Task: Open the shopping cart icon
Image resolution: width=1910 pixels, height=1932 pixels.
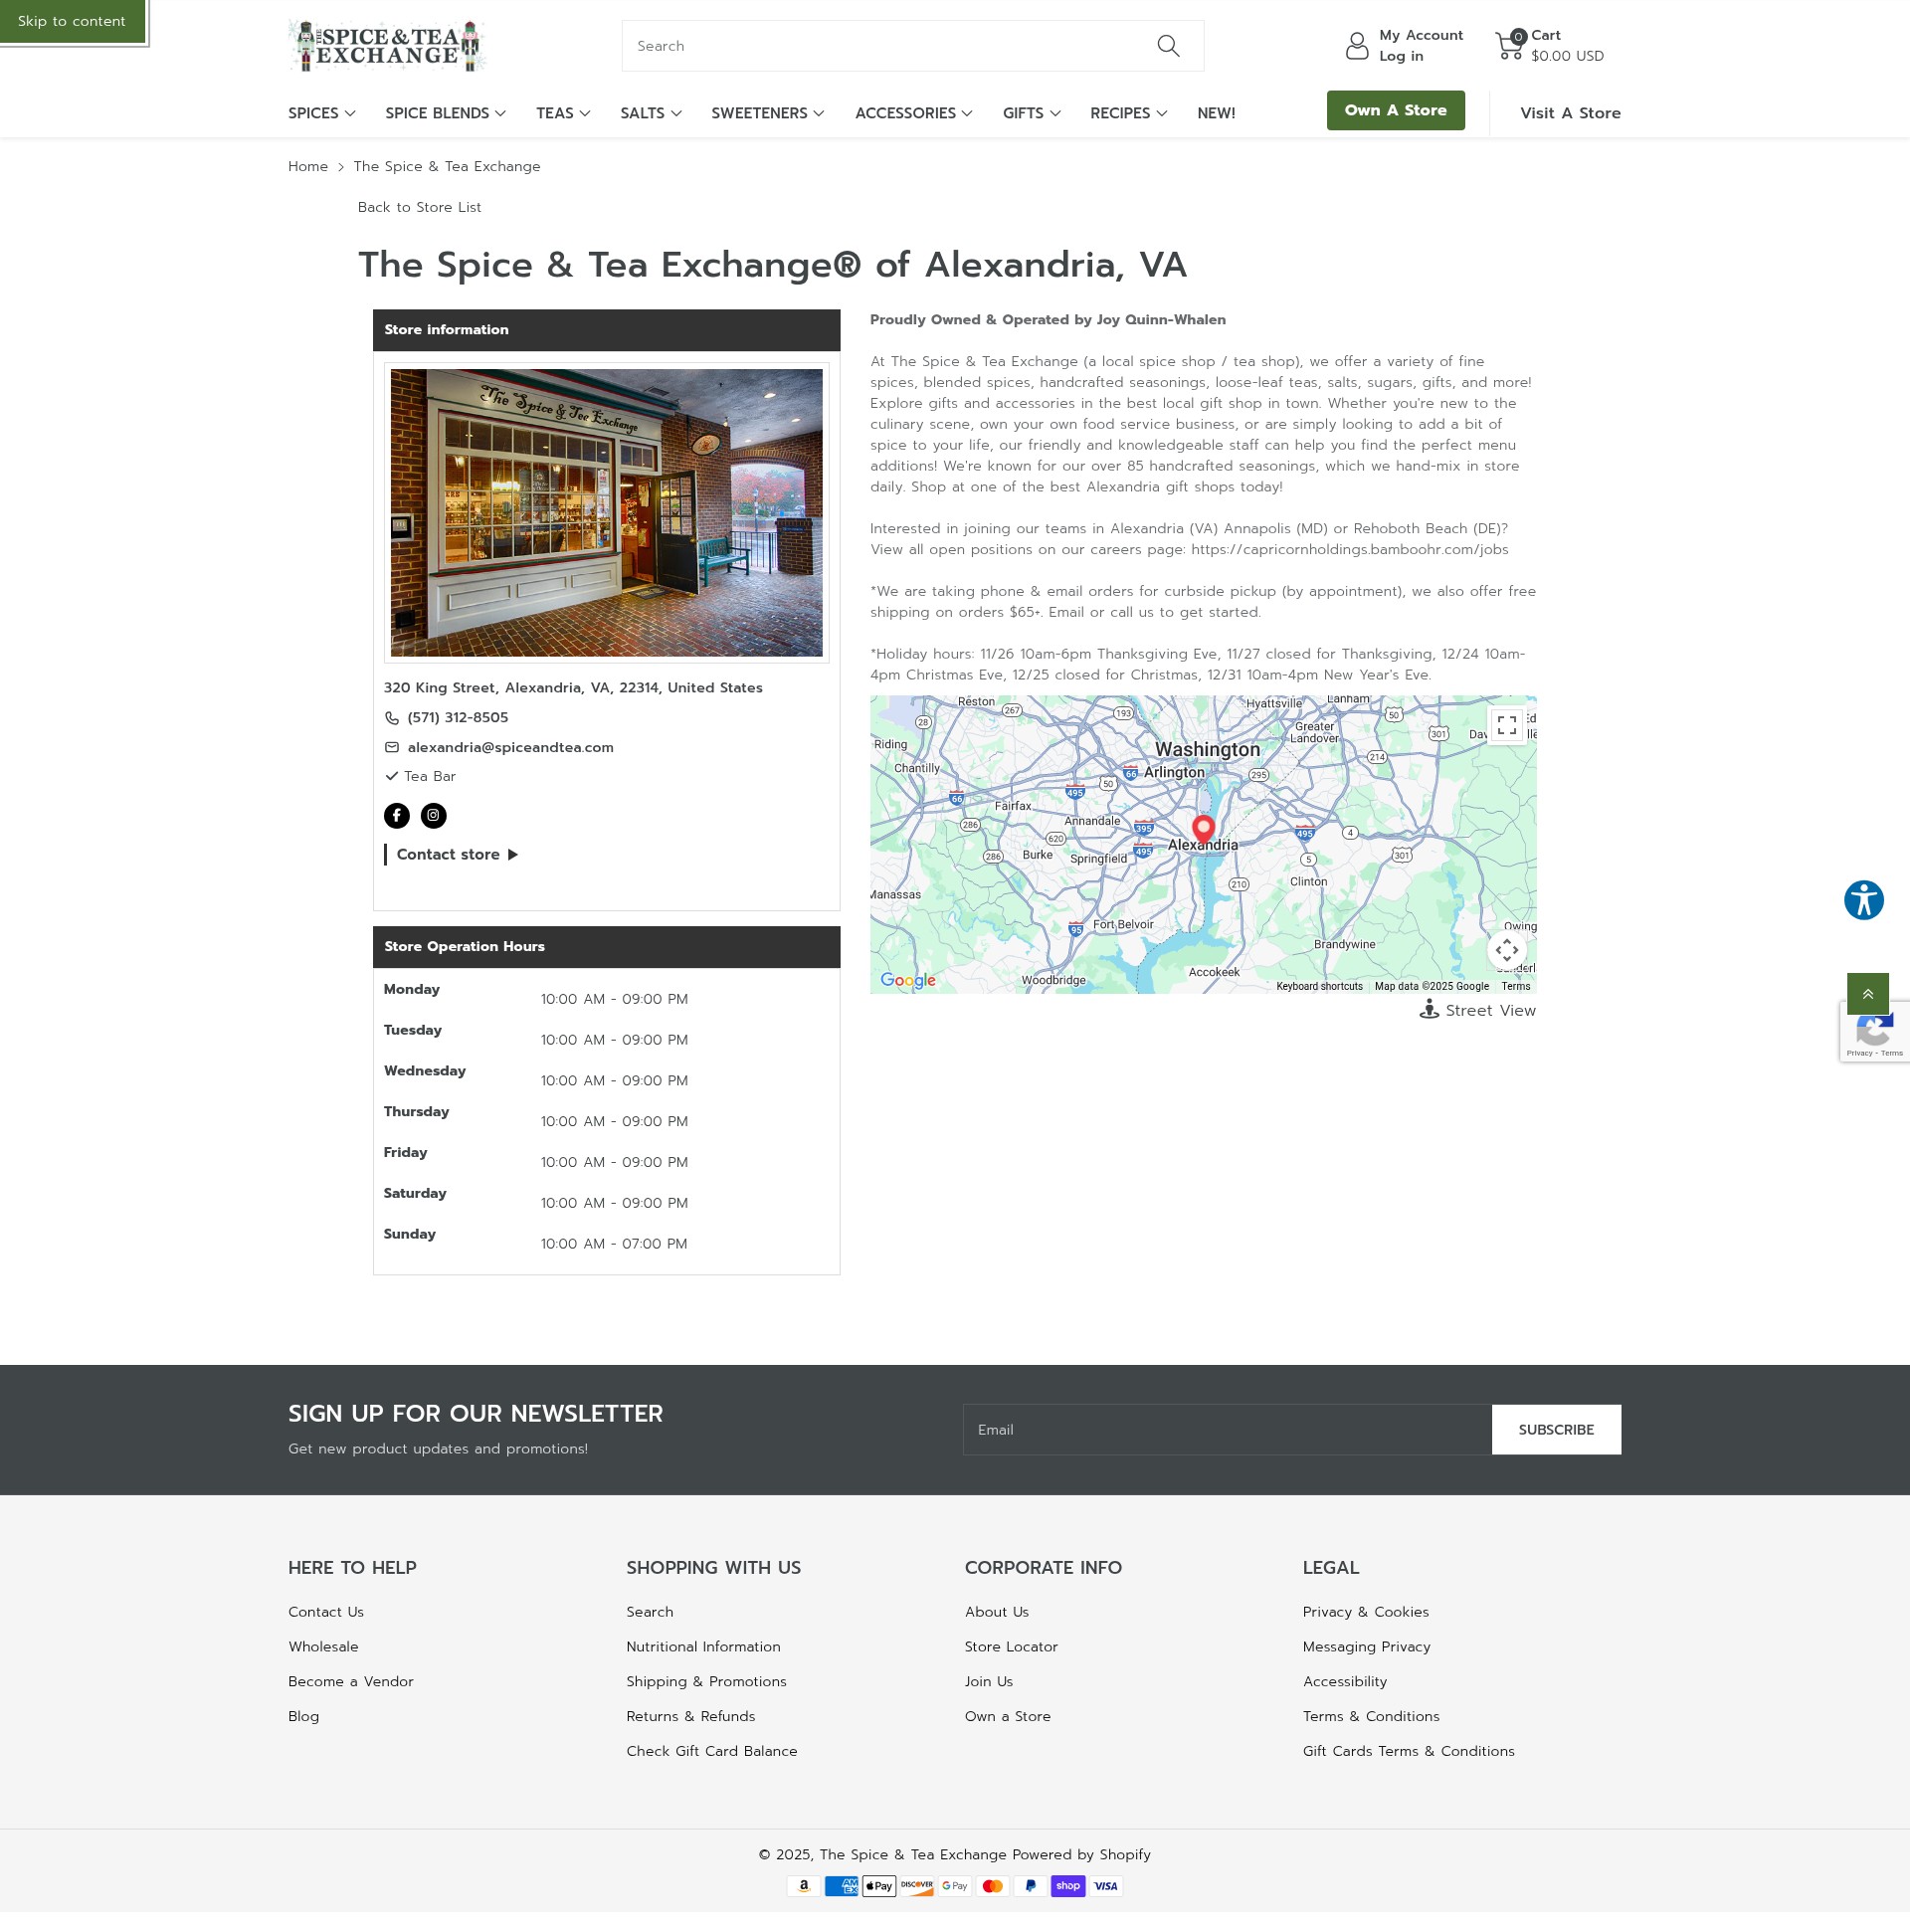Action: (1510, 45)
